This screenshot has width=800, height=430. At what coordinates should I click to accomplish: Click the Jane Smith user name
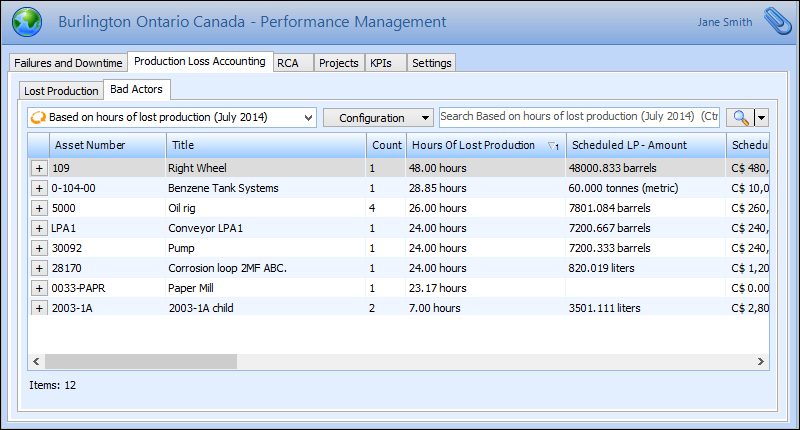[725, 22]
